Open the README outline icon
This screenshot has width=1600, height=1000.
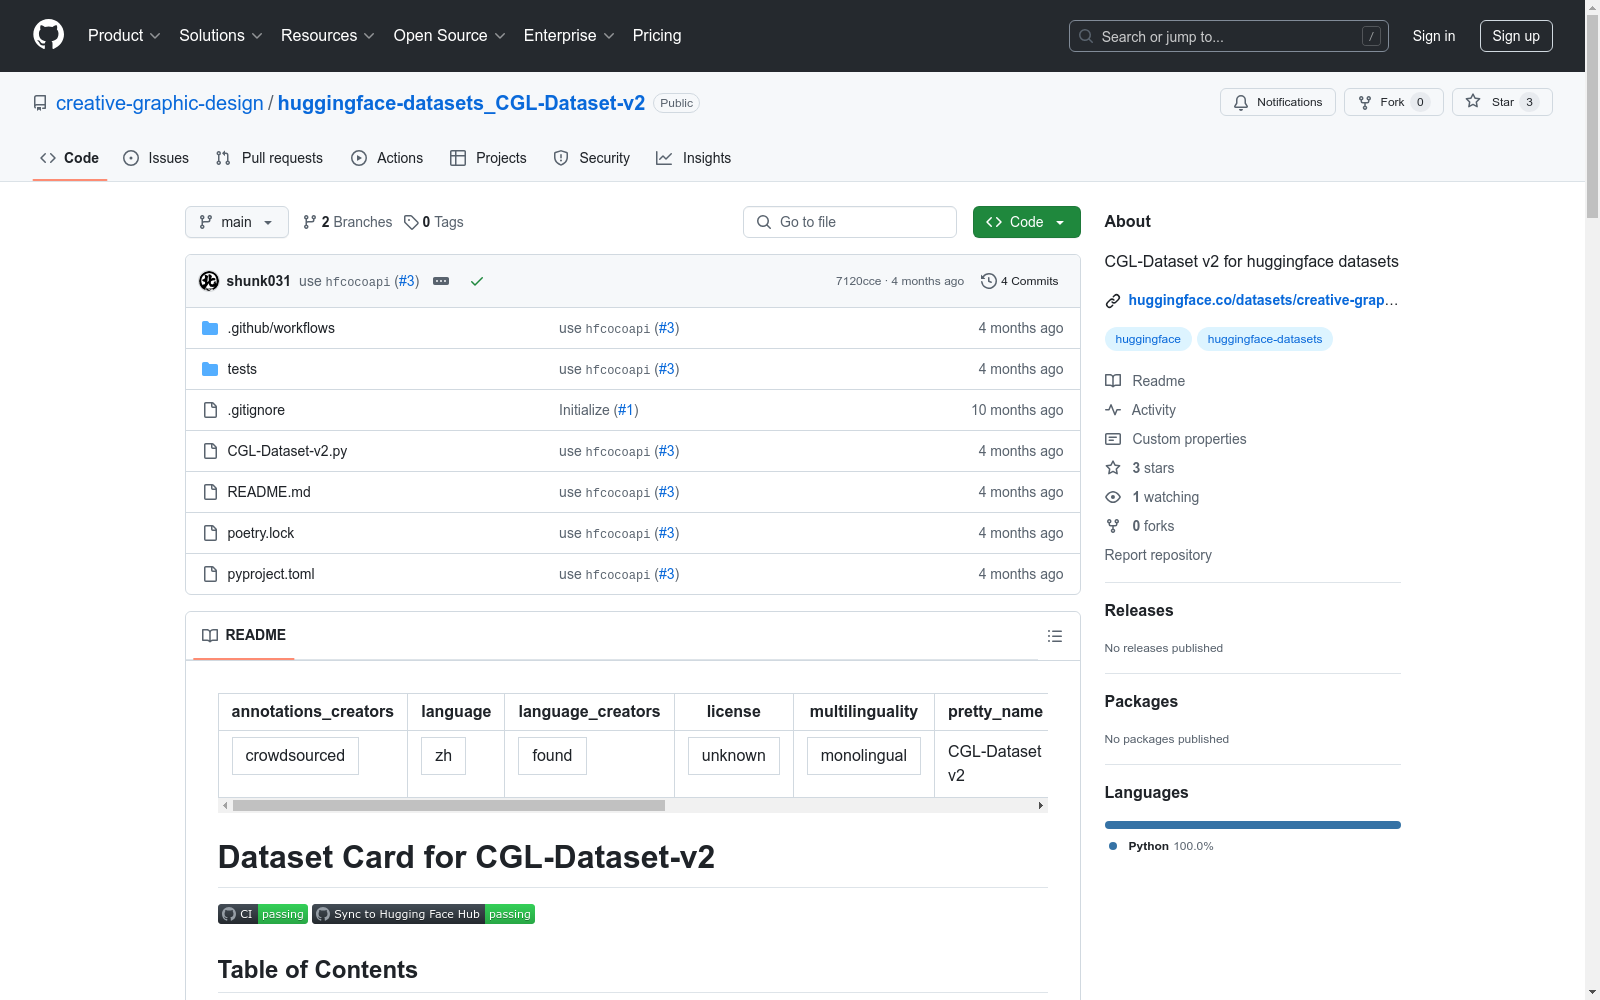pos(1054,636)
